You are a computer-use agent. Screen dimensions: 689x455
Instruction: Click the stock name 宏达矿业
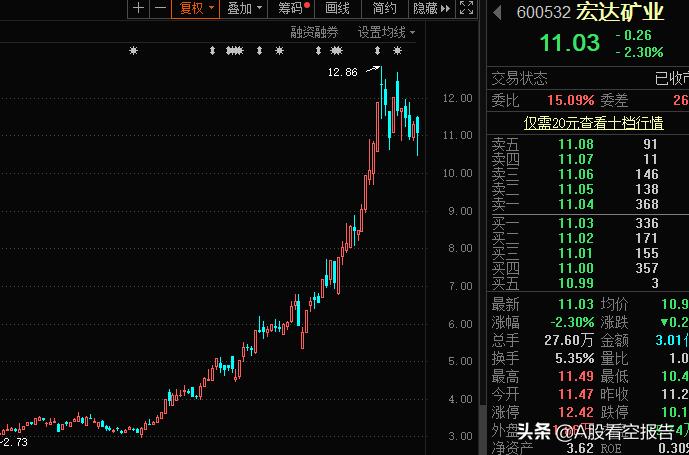pos(620,12)
